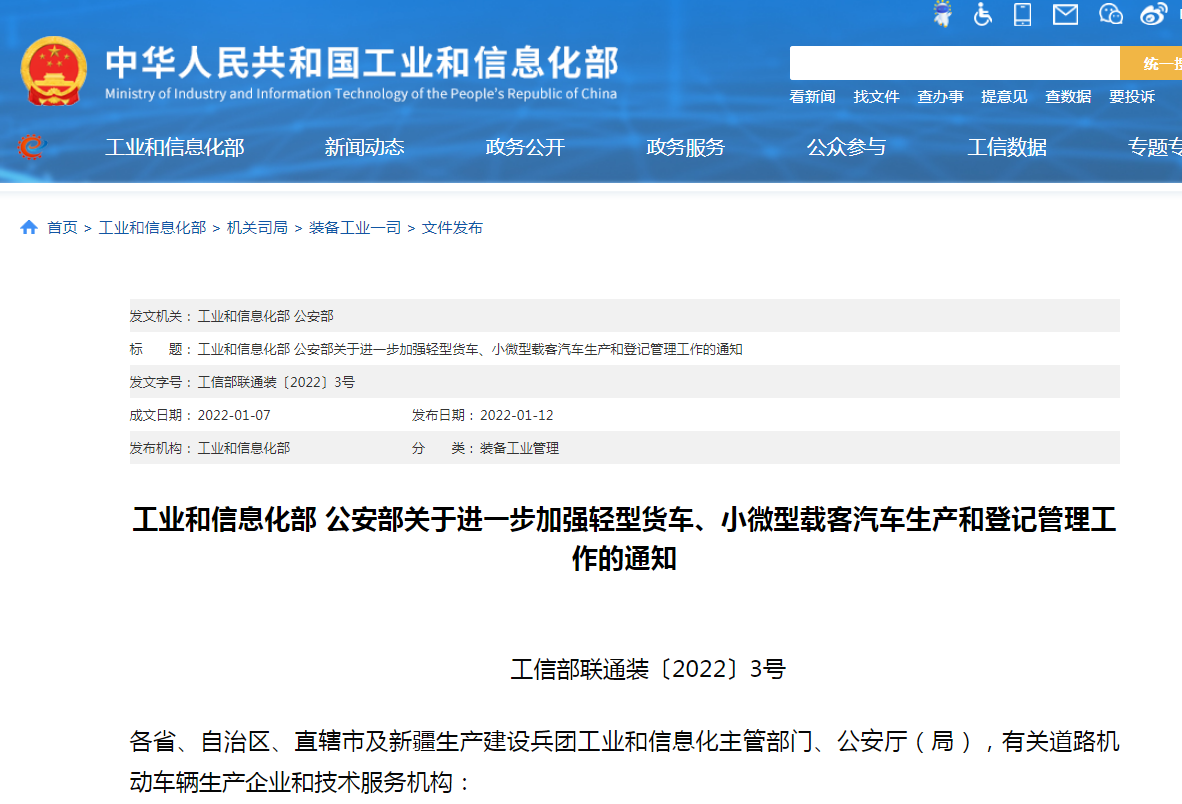Viewport: 1182px width, 804px height.
Task: Click 成文日期 value 2022-01-07
Action: (x=234, y=415)
